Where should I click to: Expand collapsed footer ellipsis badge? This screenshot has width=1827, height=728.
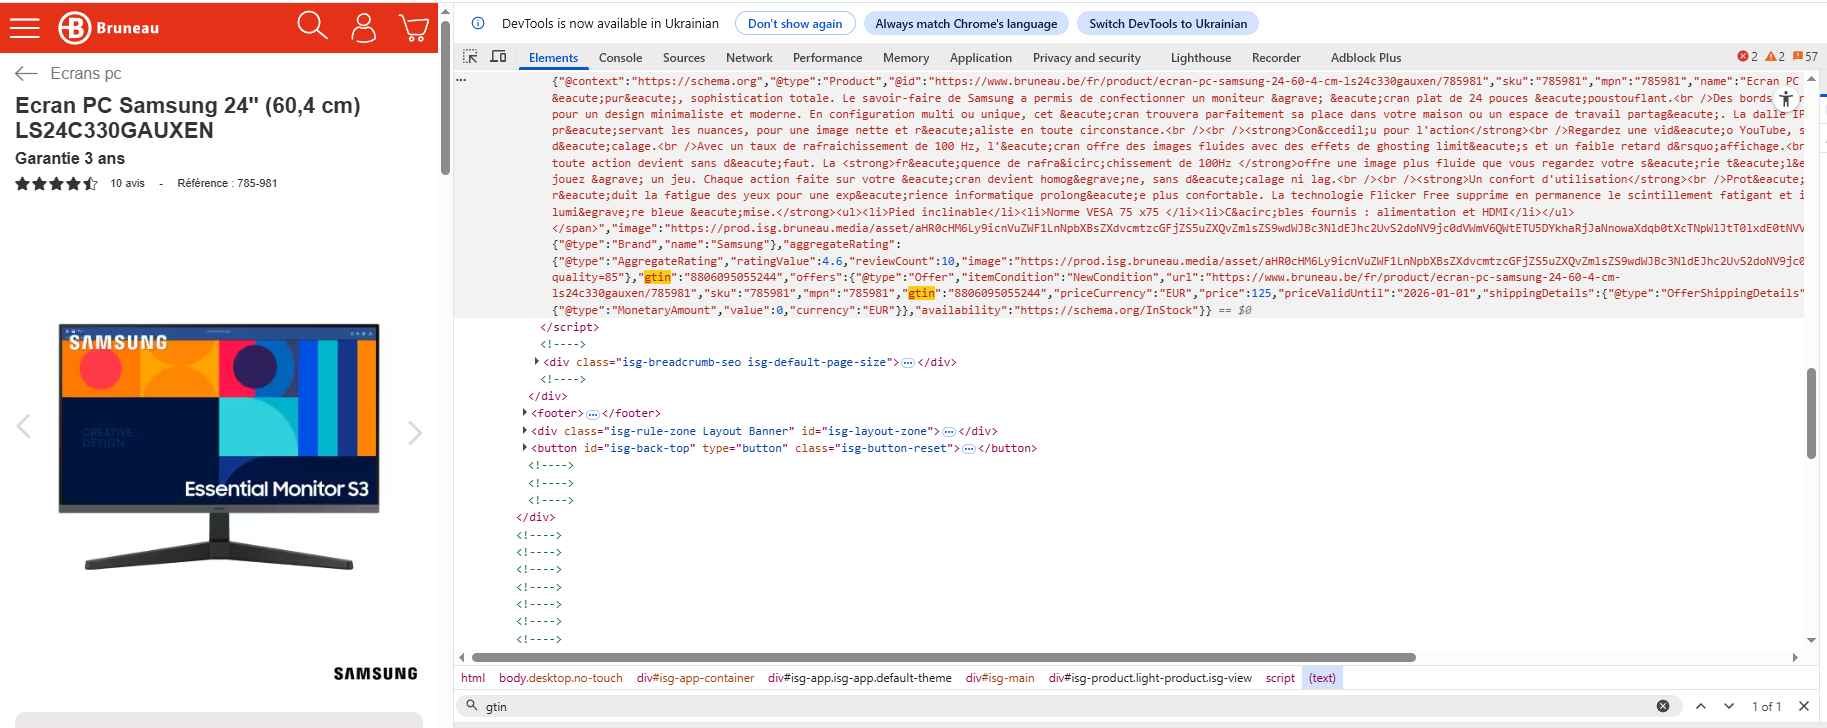[x=593, y=414]
